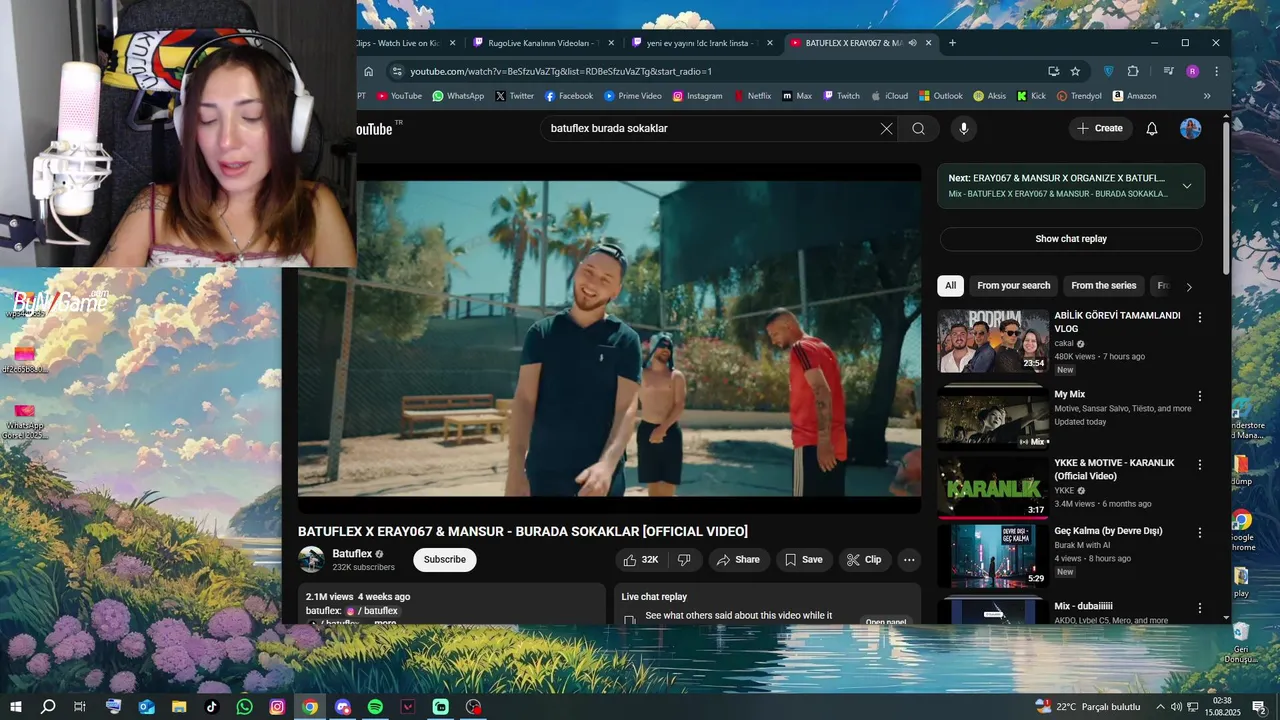The image size is (1280, 720).
Task: Open the WhatsApp bookmark
Action: [x=458, y=96]
